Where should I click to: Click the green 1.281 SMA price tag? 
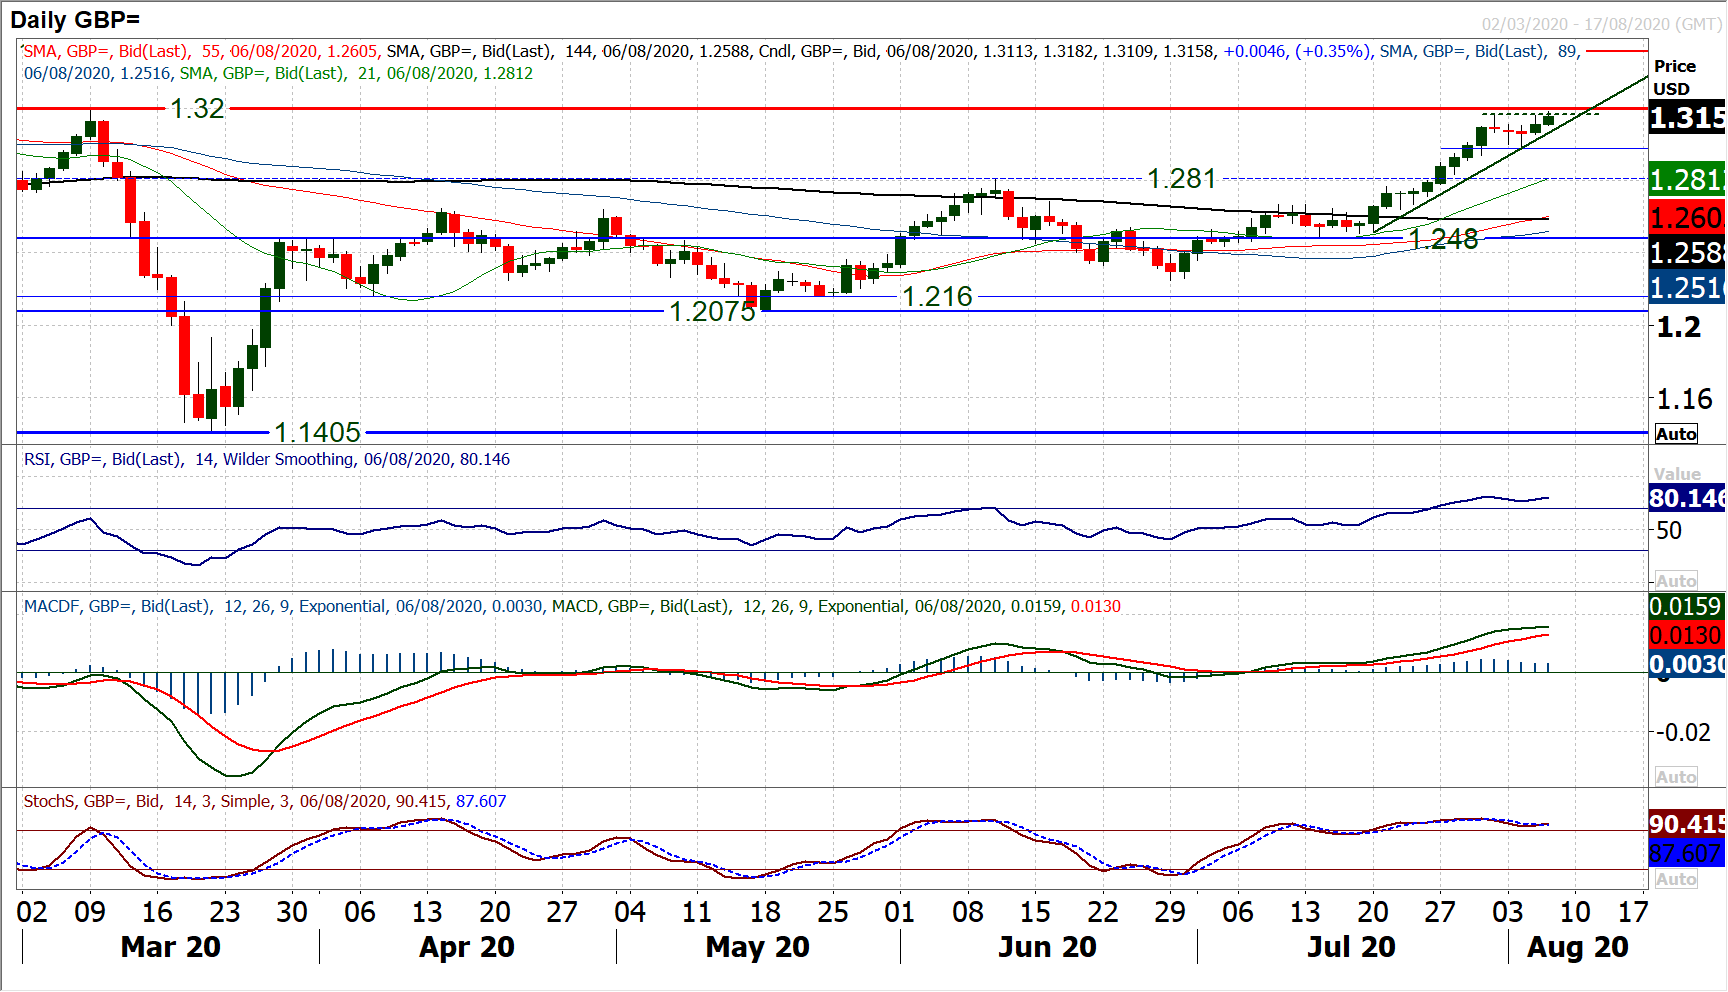click(1686, 180)
